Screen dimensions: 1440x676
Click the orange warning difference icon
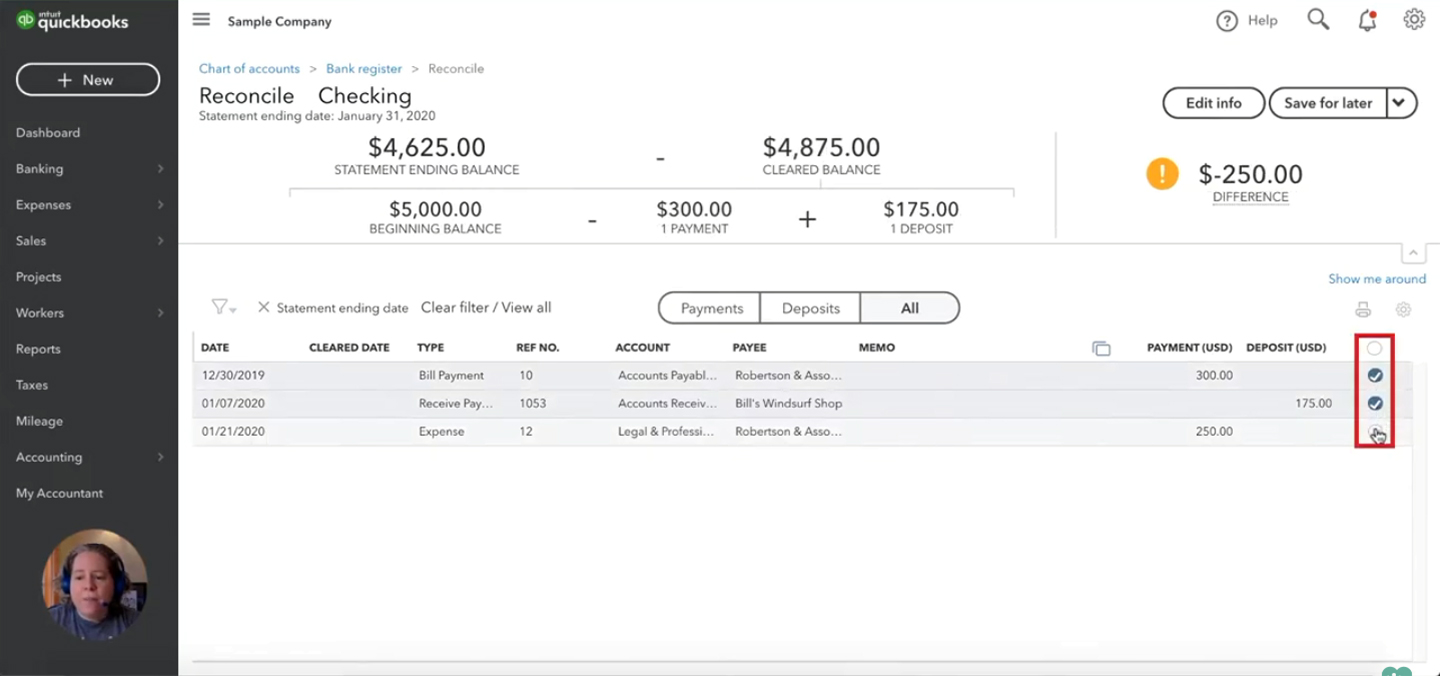pyautogui.click(x=1162, y=174)
